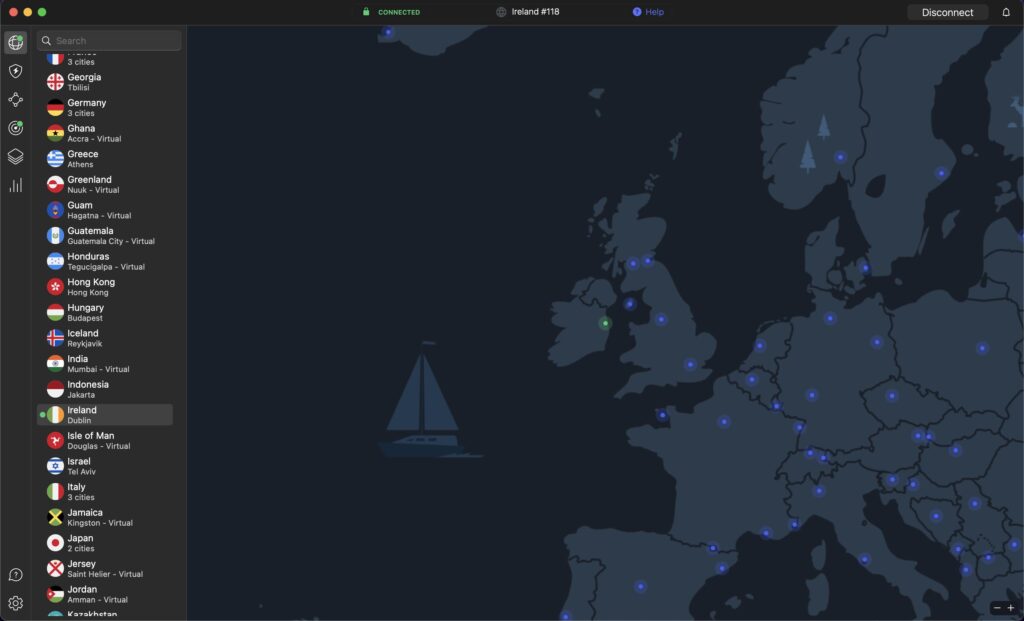Select Guam Hagatna - Virtual
The image size is (1024, 621).
coord(104,210)
